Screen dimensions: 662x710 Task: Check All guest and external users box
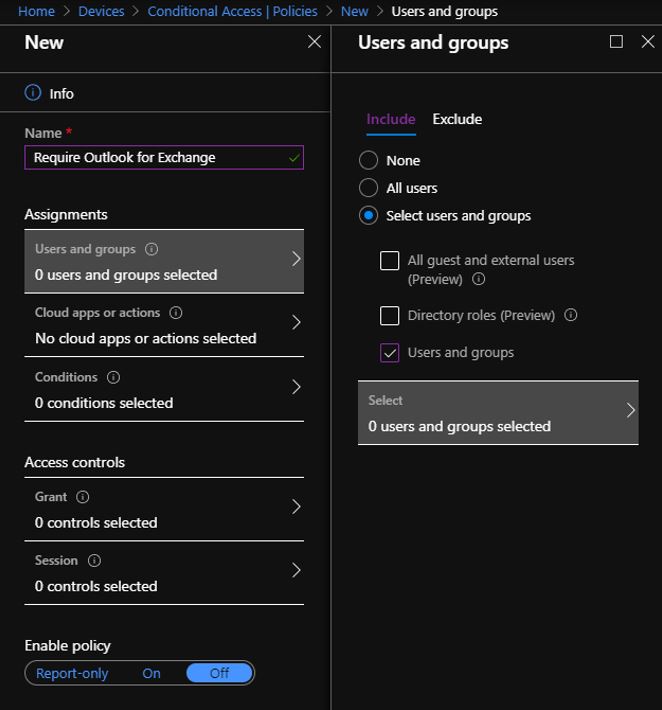click(389, 260)
